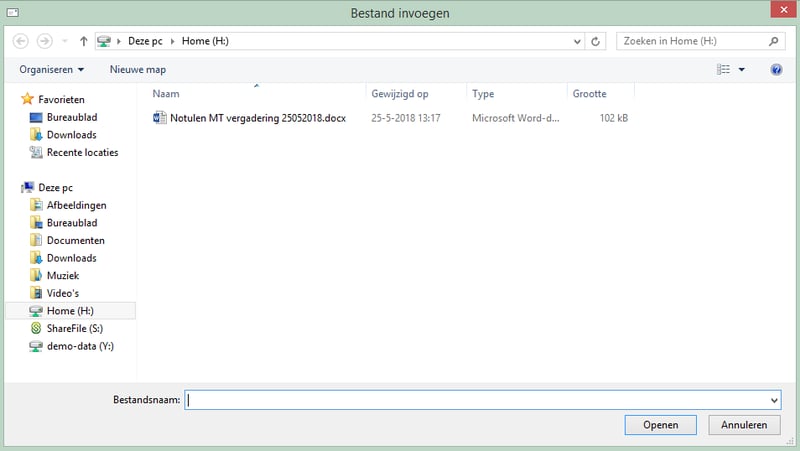Open help via the blue question icon
Viewport: 800px width, 451px height.
coord(776,70)
